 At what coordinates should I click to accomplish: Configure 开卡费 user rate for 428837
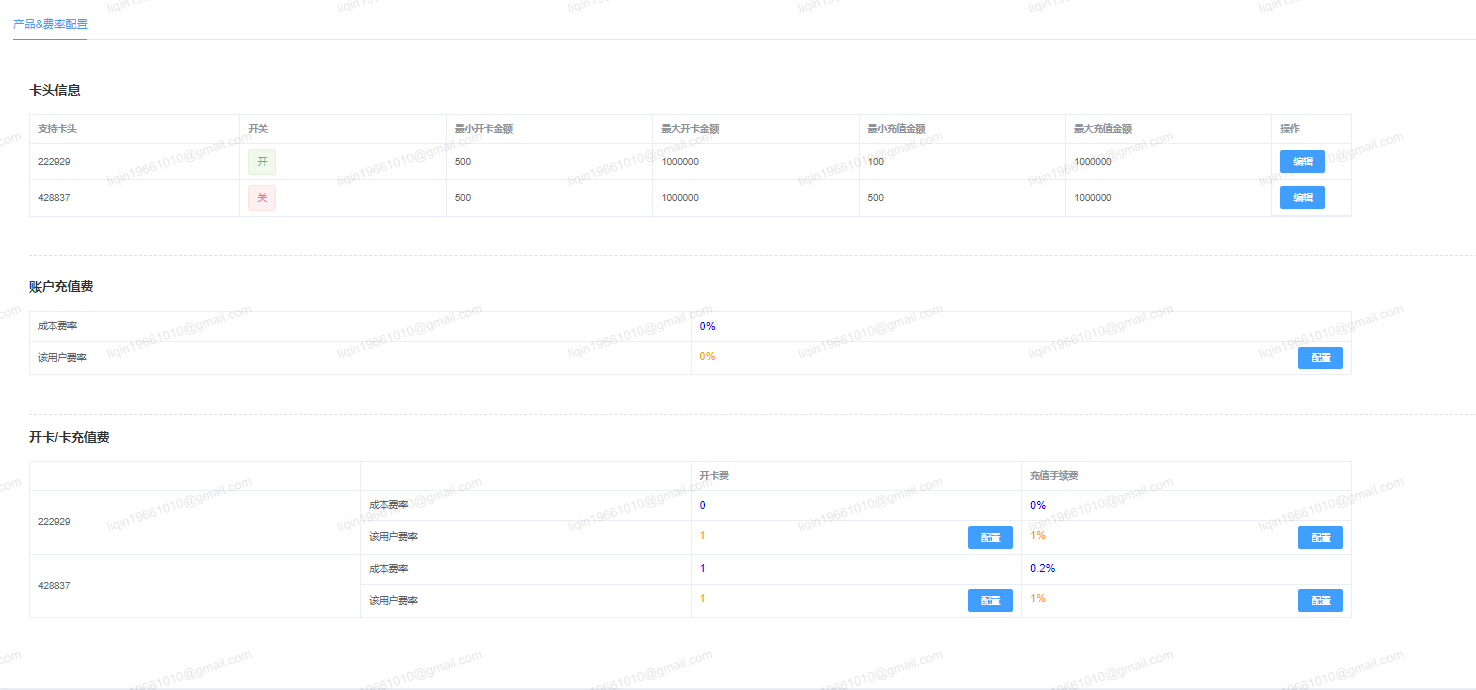click(x=990, y=601)
